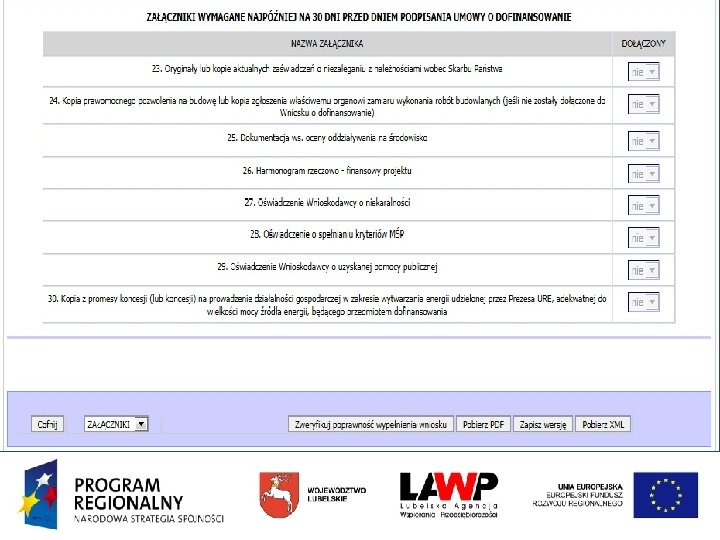The image size is (720, 540).
Task: Click the Cofnij button
Action: (x=47, y=424)
